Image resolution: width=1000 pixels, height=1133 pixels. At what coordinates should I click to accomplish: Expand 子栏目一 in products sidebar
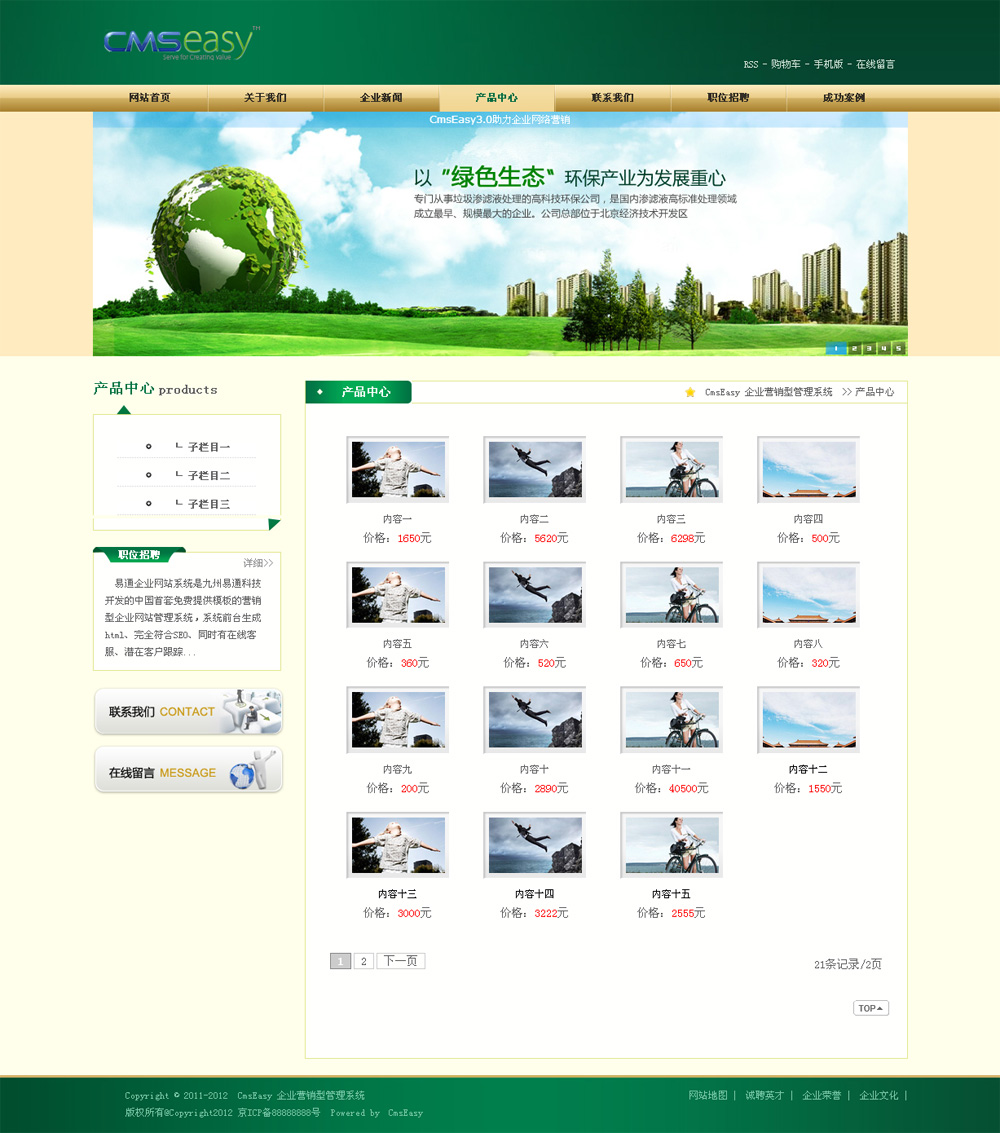208,447
